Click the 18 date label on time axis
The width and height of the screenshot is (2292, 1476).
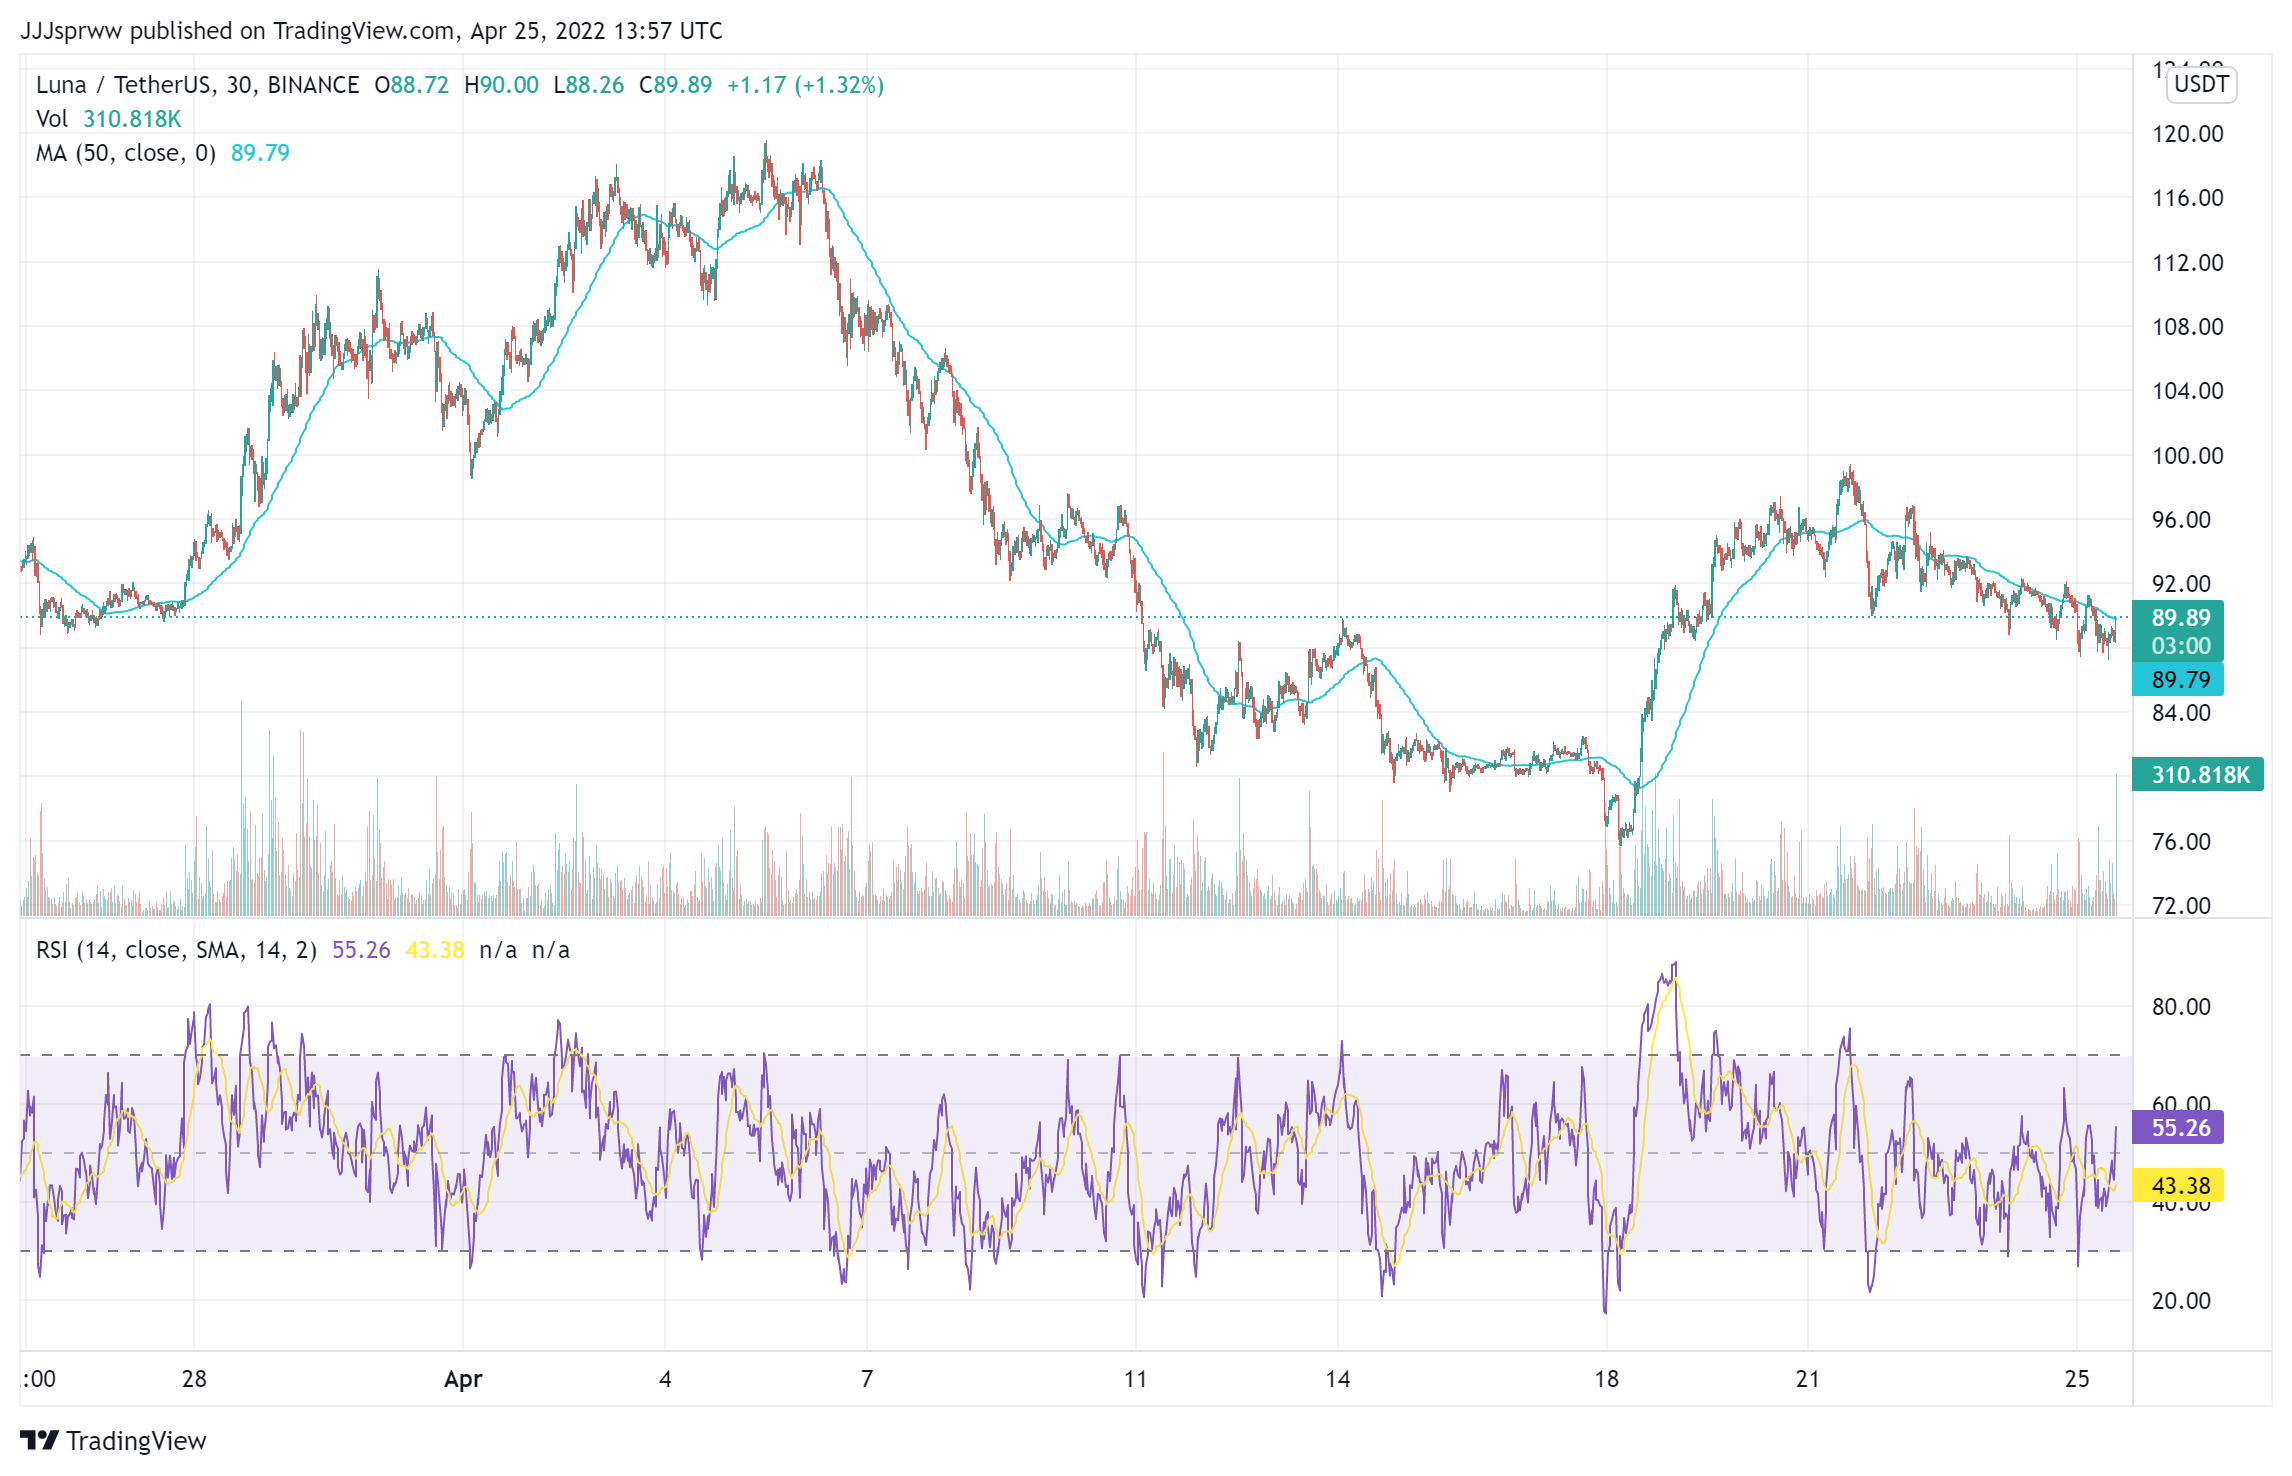(x=1606, y=1379)
